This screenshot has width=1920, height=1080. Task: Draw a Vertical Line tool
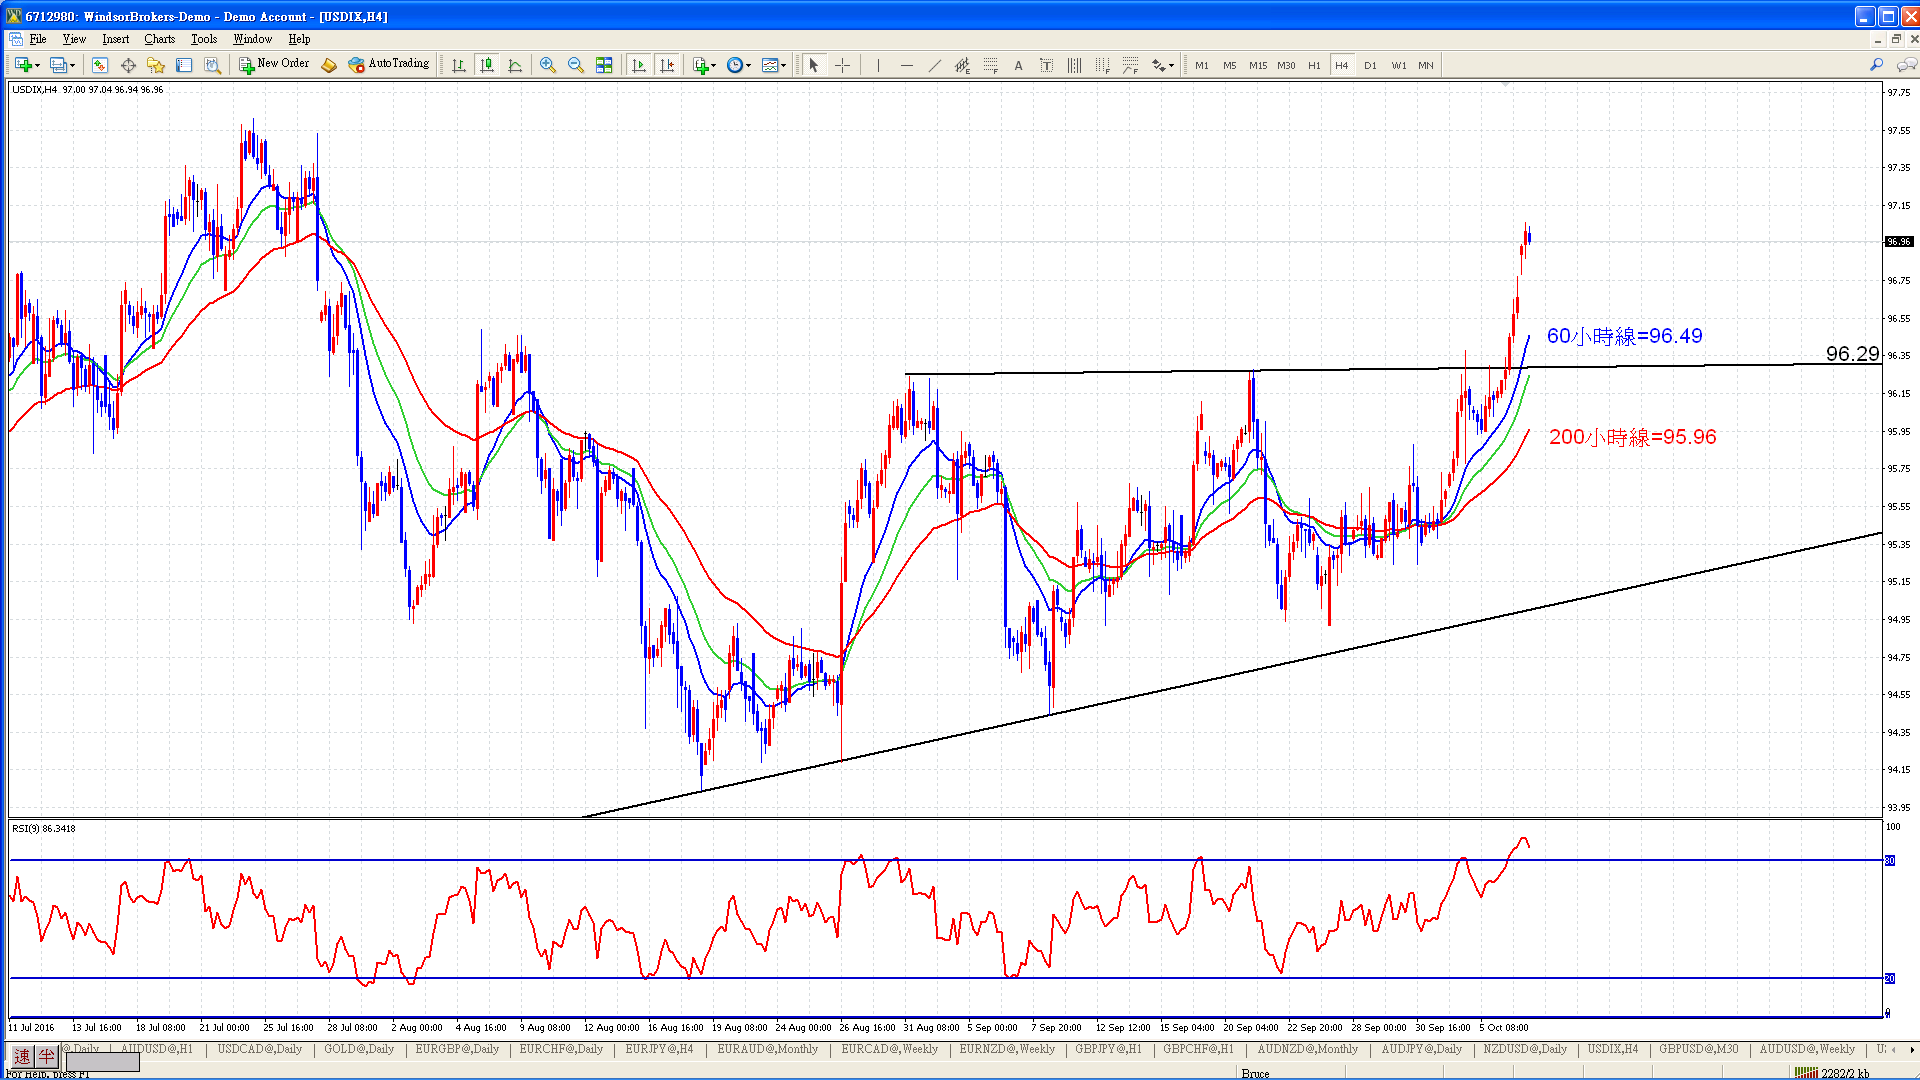(x=878, y=65)
